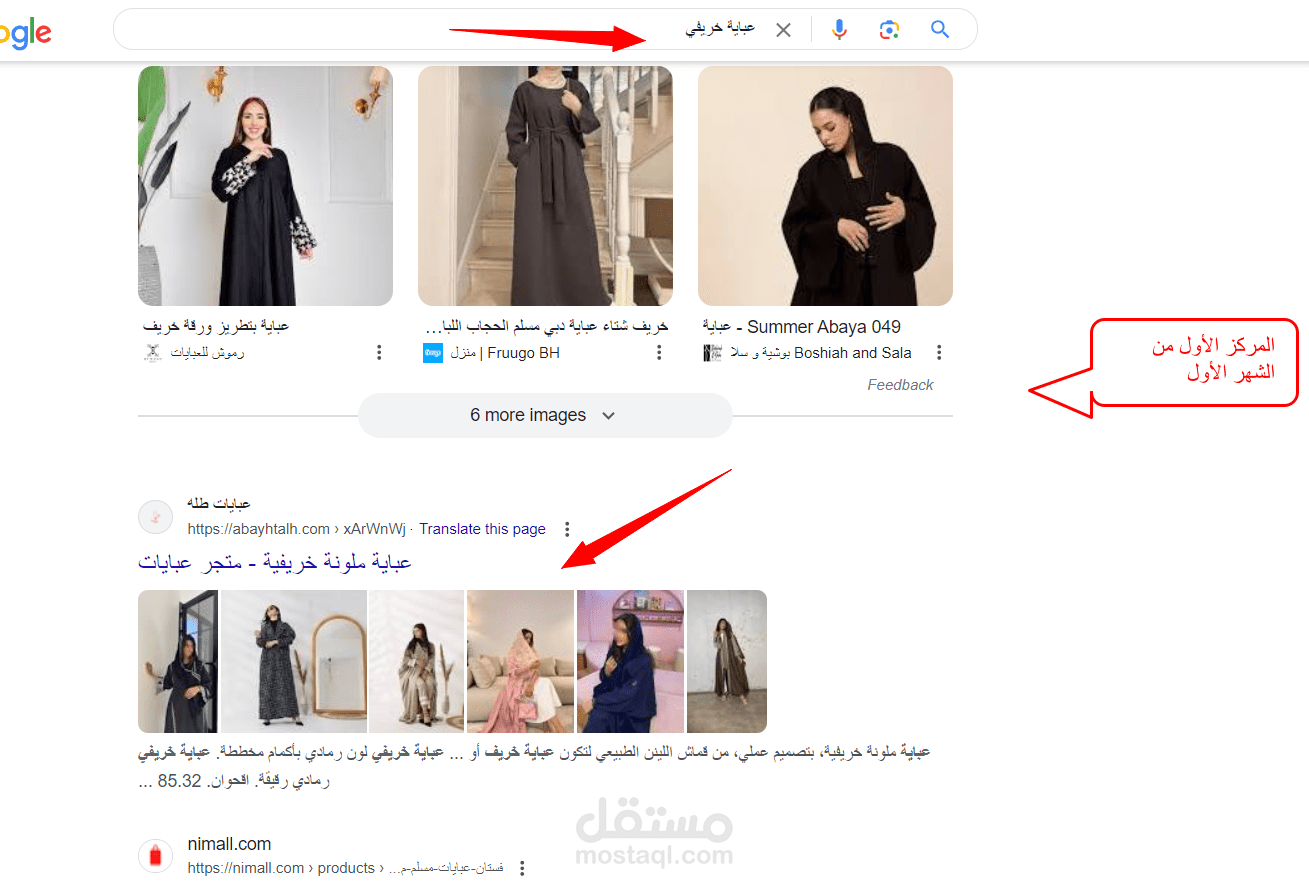Click the Fruugo BH site favicon
Screen dimensions: 1309x887
(432, 352)
